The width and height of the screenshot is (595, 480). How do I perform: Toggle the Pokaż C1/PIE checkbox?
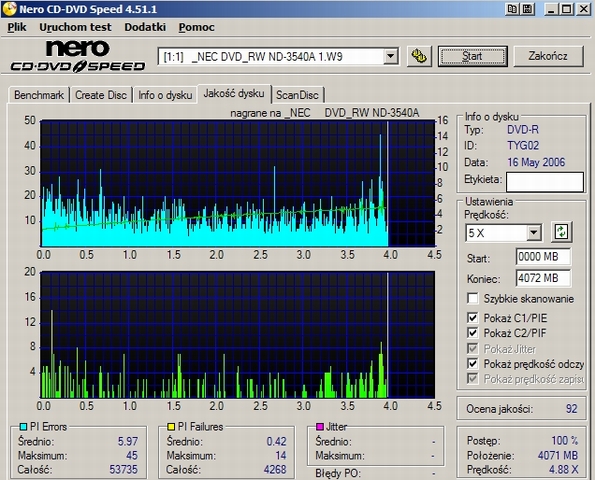point(472,318)
